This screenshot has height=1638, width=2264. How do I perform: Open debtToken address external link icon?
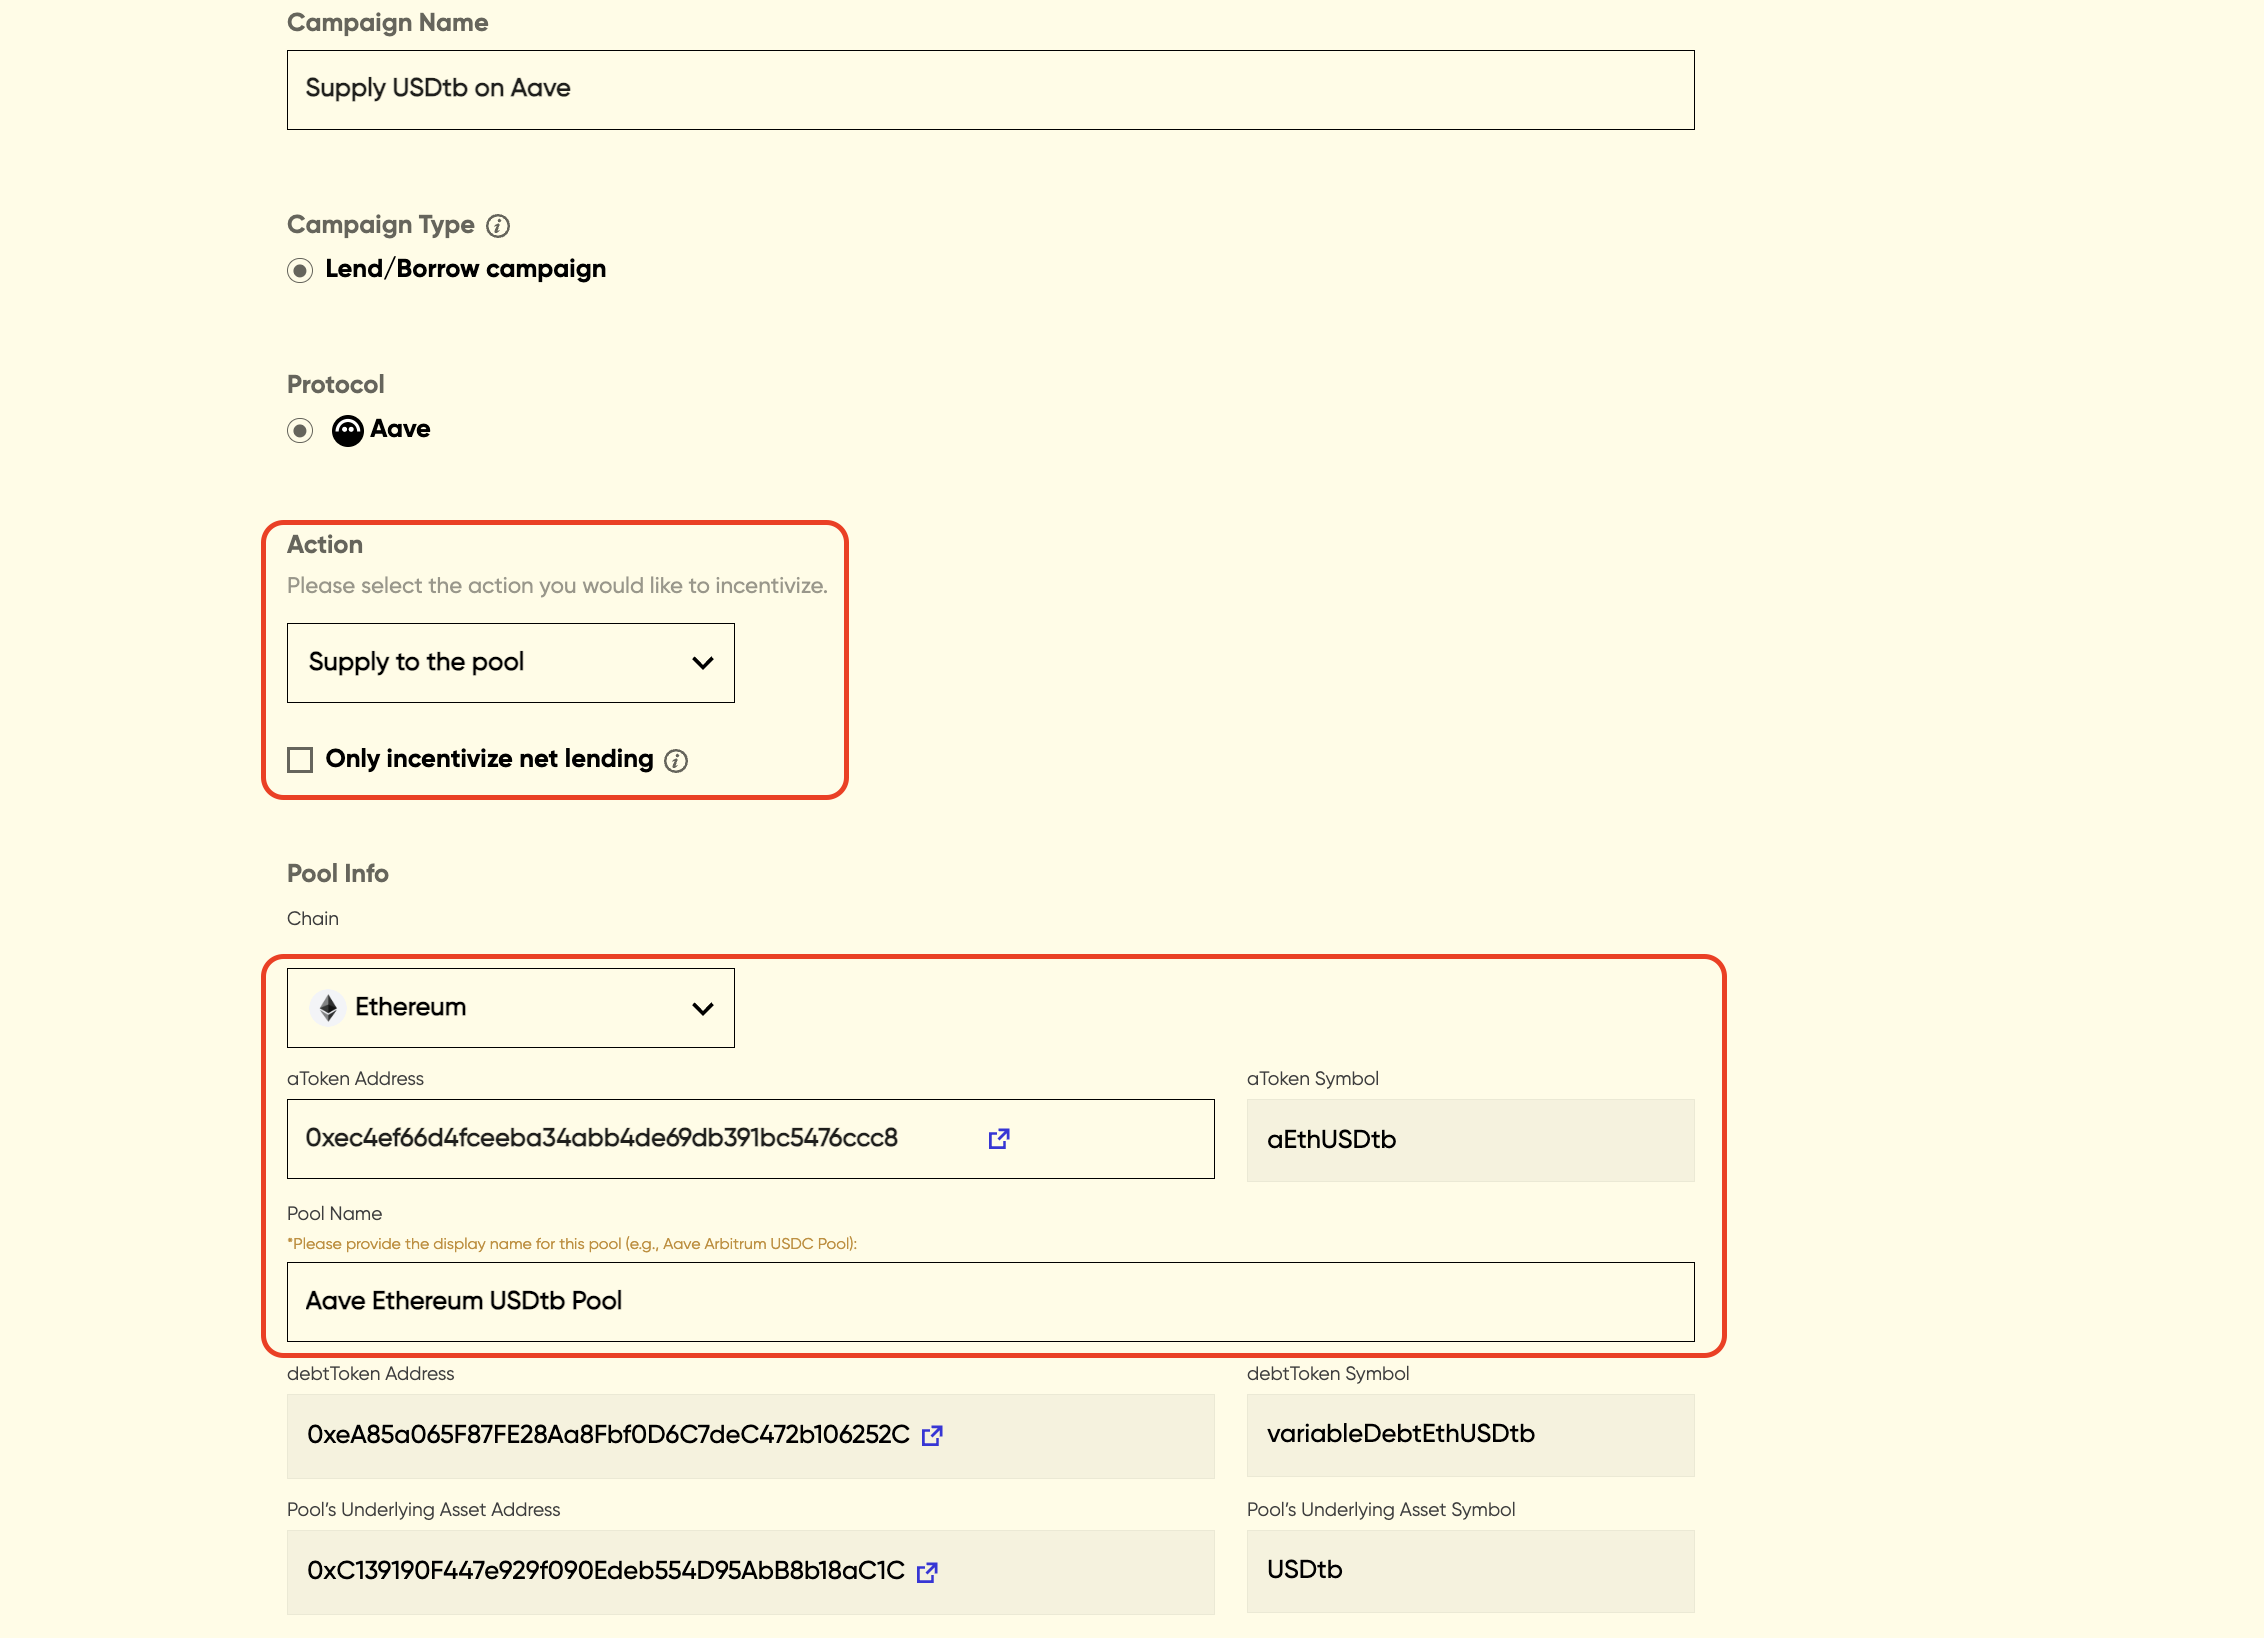click(x=932, y=1436)
